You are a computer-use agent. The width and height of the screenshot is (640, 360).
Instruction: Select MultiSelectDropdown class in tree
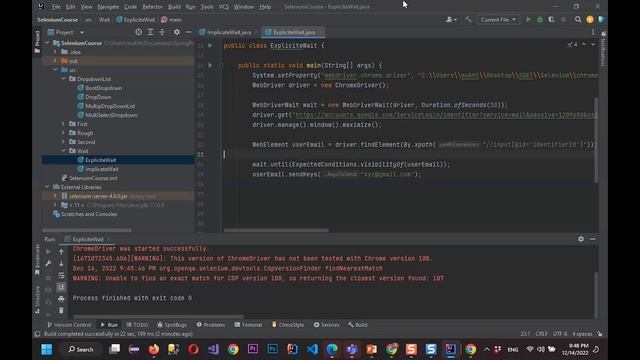tap(111, 115)
